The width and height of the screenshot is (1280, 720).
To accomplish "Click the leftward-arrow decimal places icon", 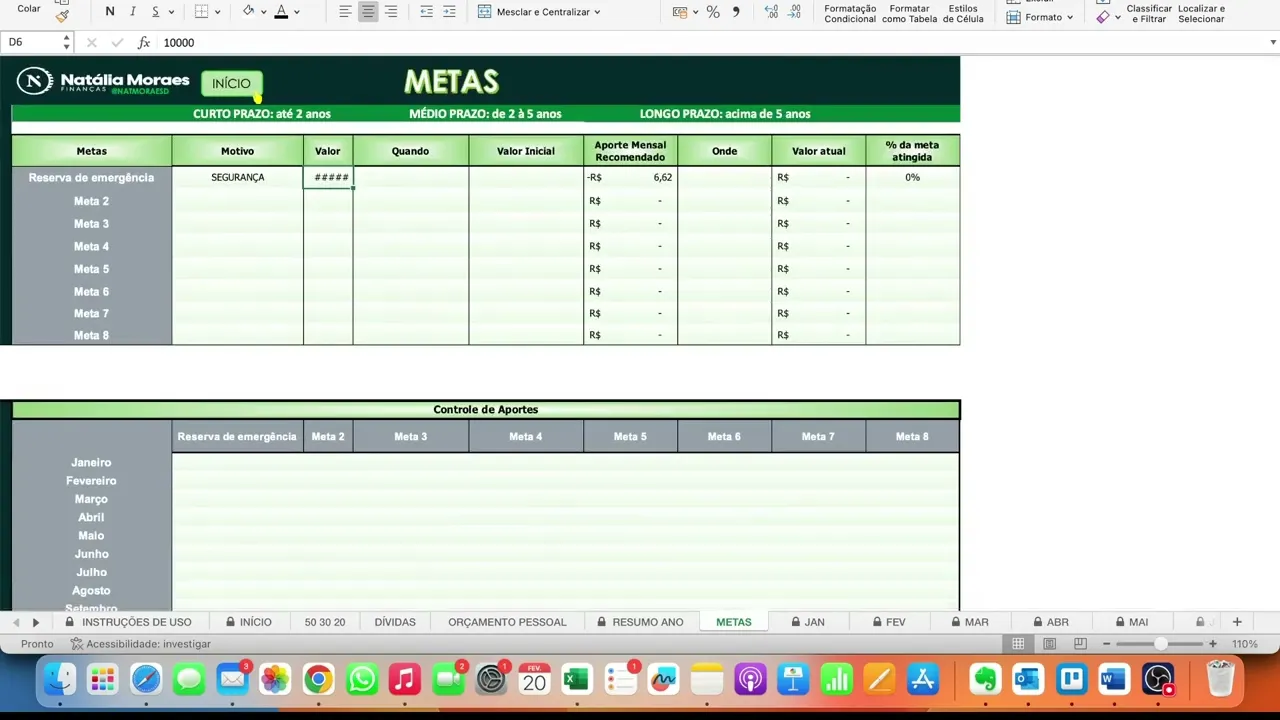I will (x=771, y=12).
